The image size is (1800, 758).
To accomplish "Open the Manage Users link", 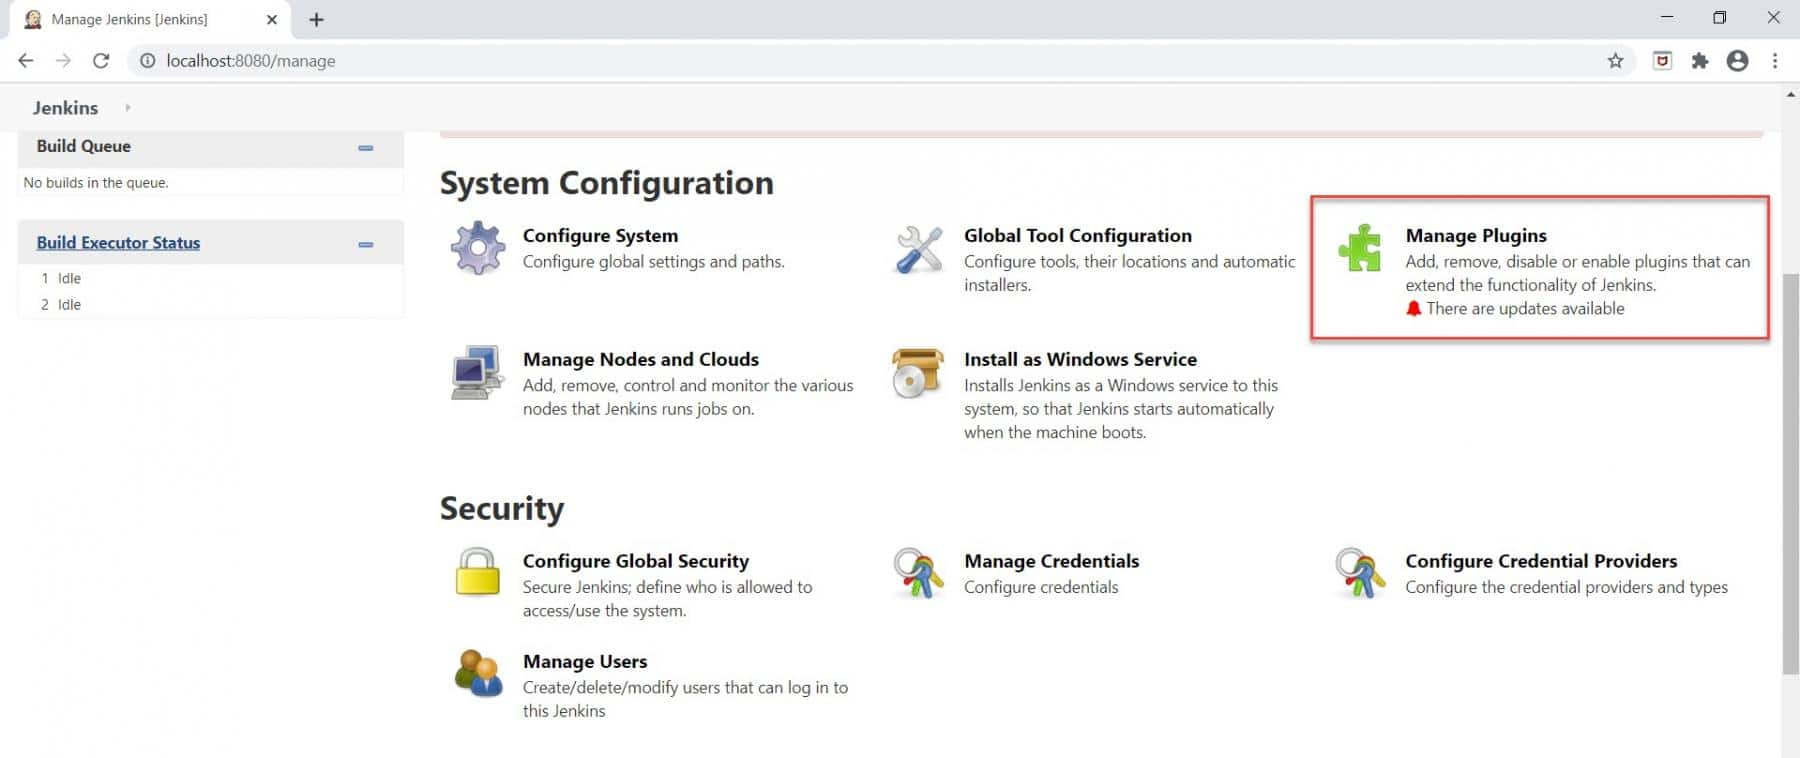I will (585, 661).
